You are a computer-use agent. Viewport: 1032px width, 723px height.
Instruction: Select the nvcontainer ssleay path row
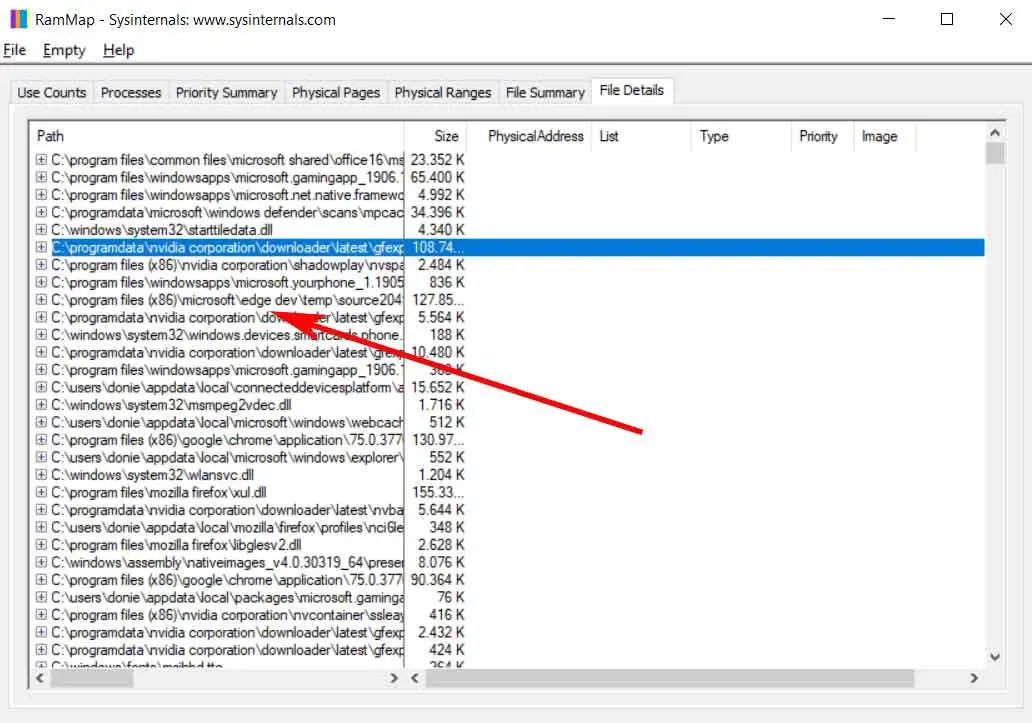[x=227, y=615]
